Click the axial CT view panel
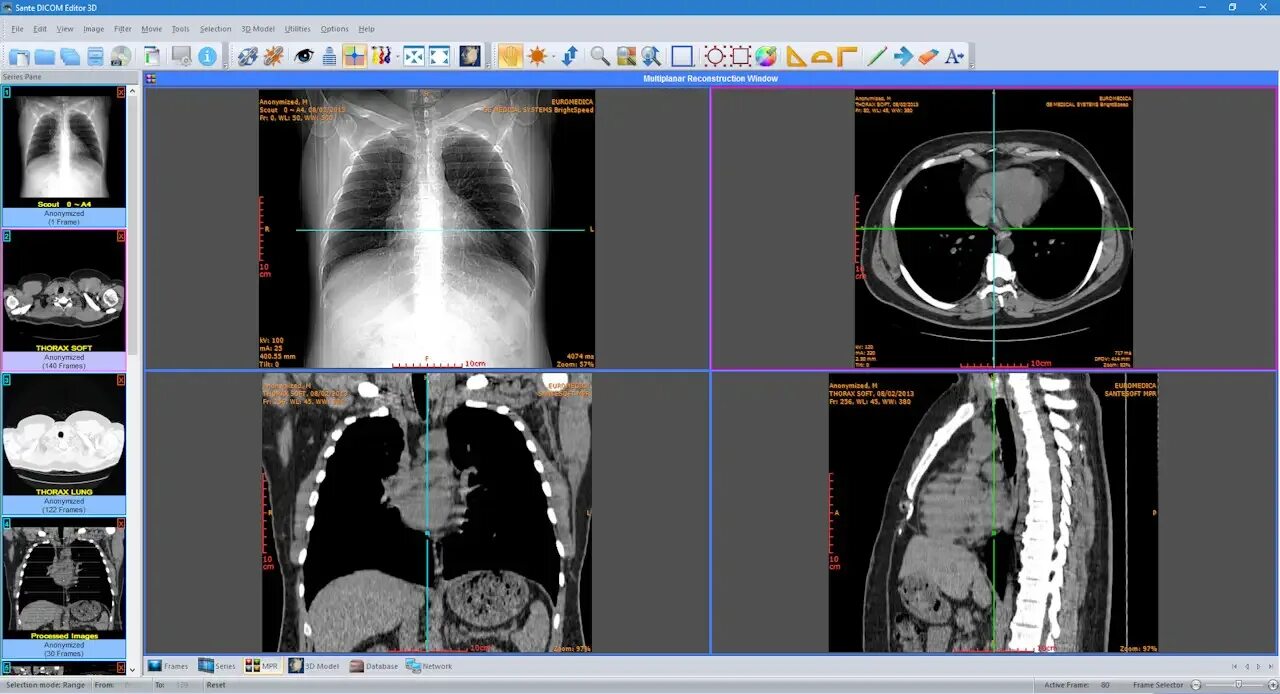Viewport: 1280px width, 694px height. 994,229
